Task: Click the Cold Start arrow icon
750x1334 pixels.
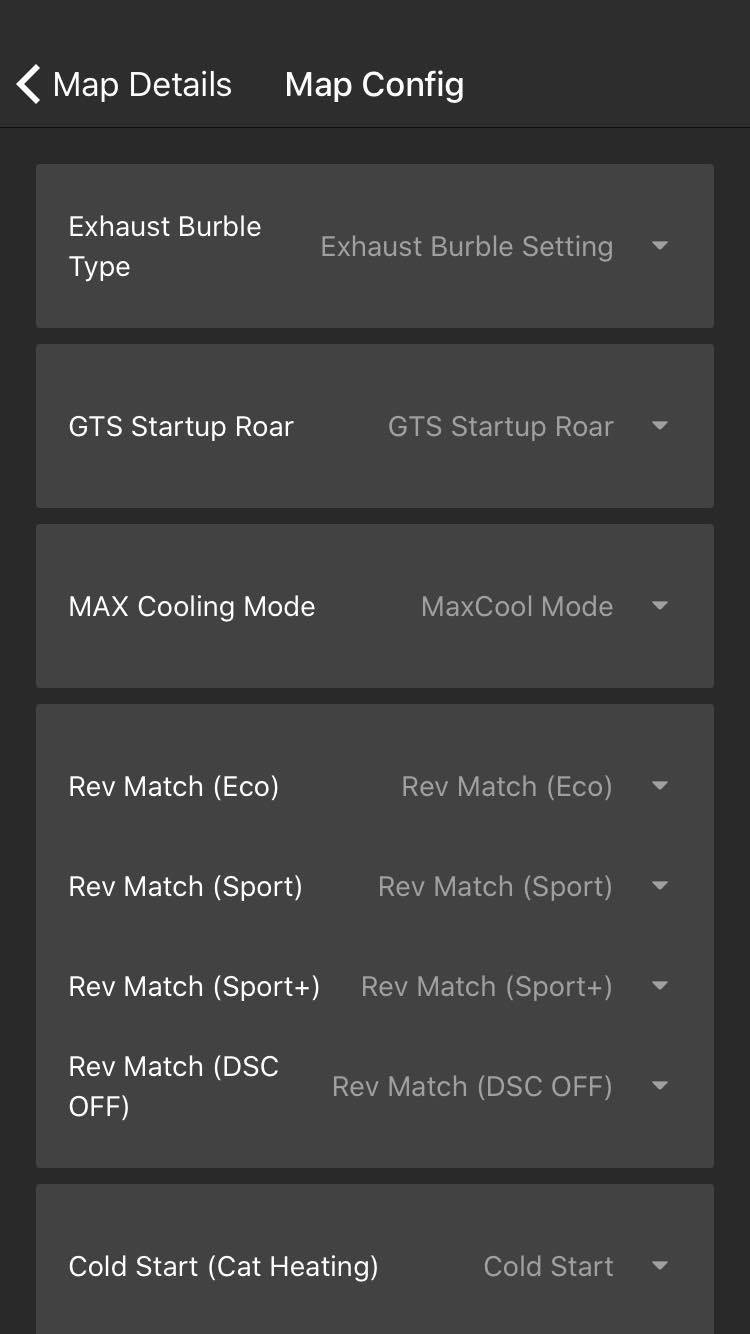Action: 660,1266
